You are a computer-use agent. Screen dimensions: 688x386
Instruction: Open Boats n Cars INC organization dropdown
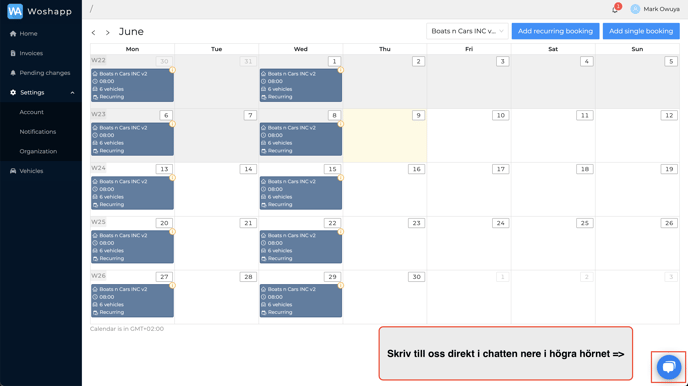click(x=467, y=31)
